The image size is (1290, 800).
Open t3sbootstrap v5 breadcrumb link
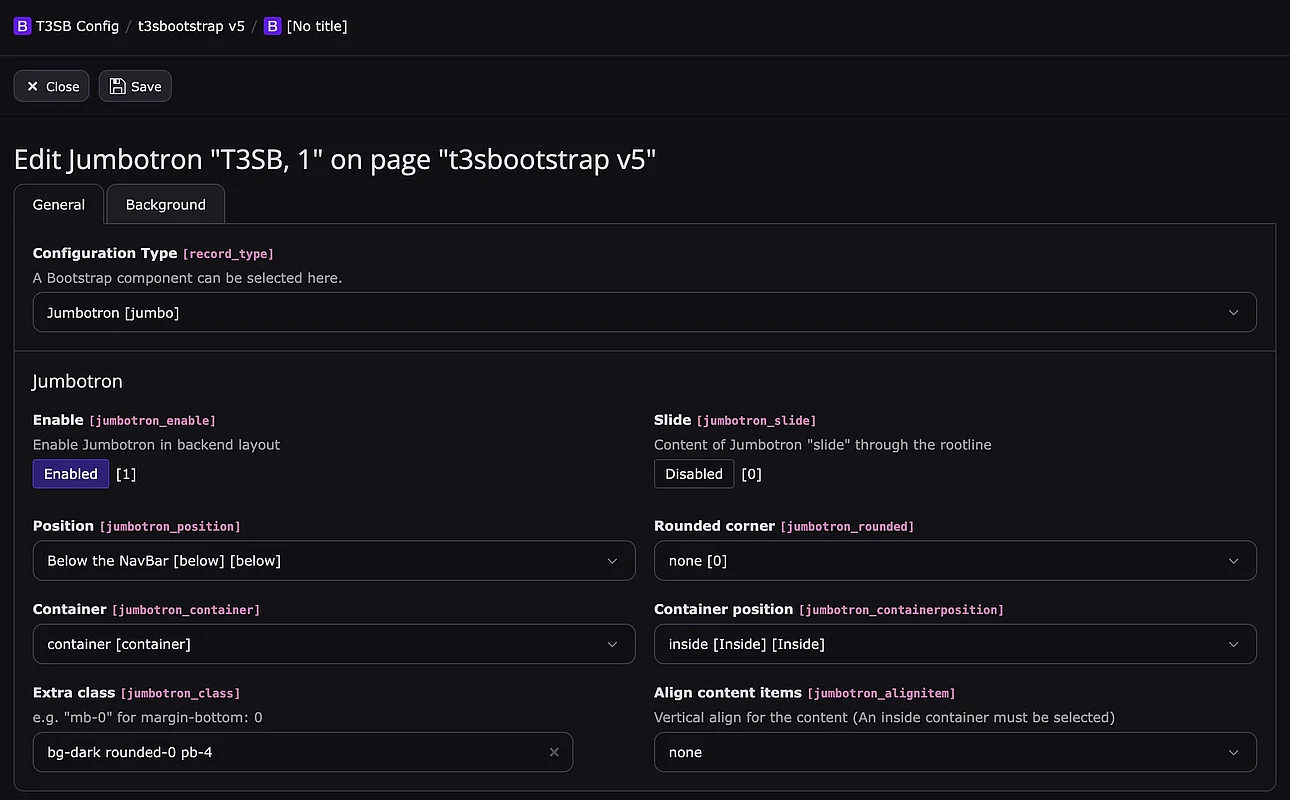point(191,26)
